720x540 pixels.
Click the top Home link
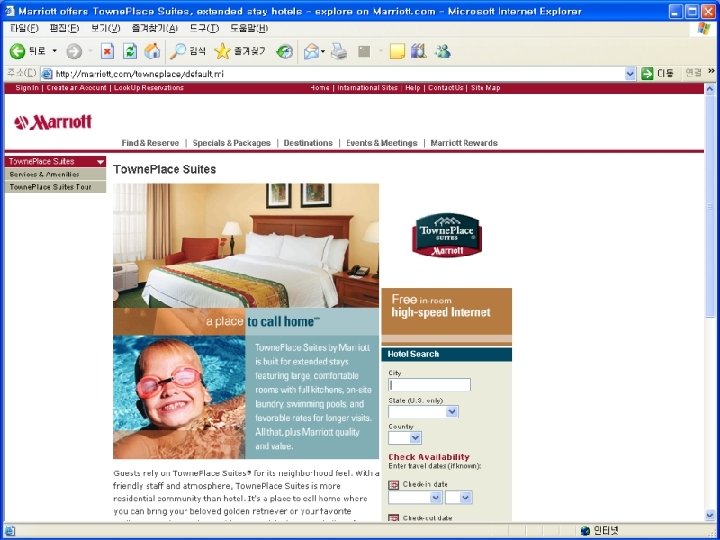320,88
